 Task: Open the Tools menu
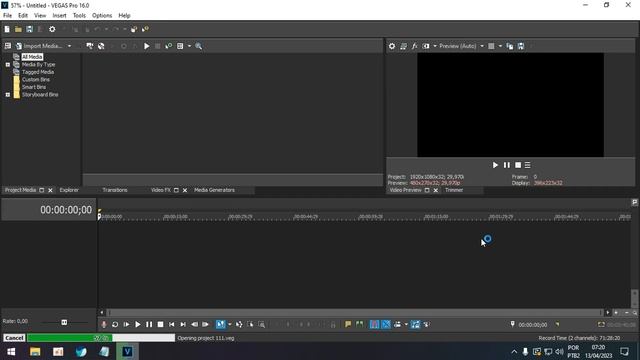click(79, 16)
